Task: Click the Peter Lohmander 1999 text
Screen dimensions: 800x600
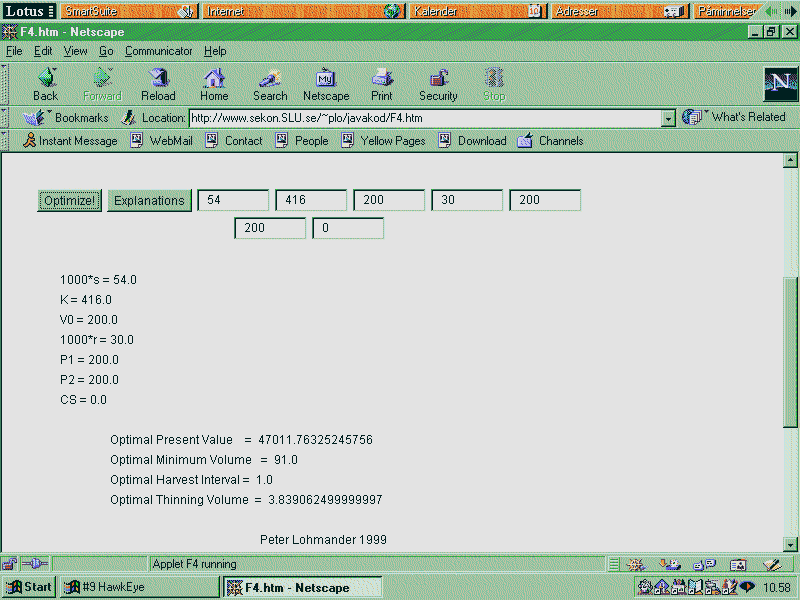Action: pos(323,540)
